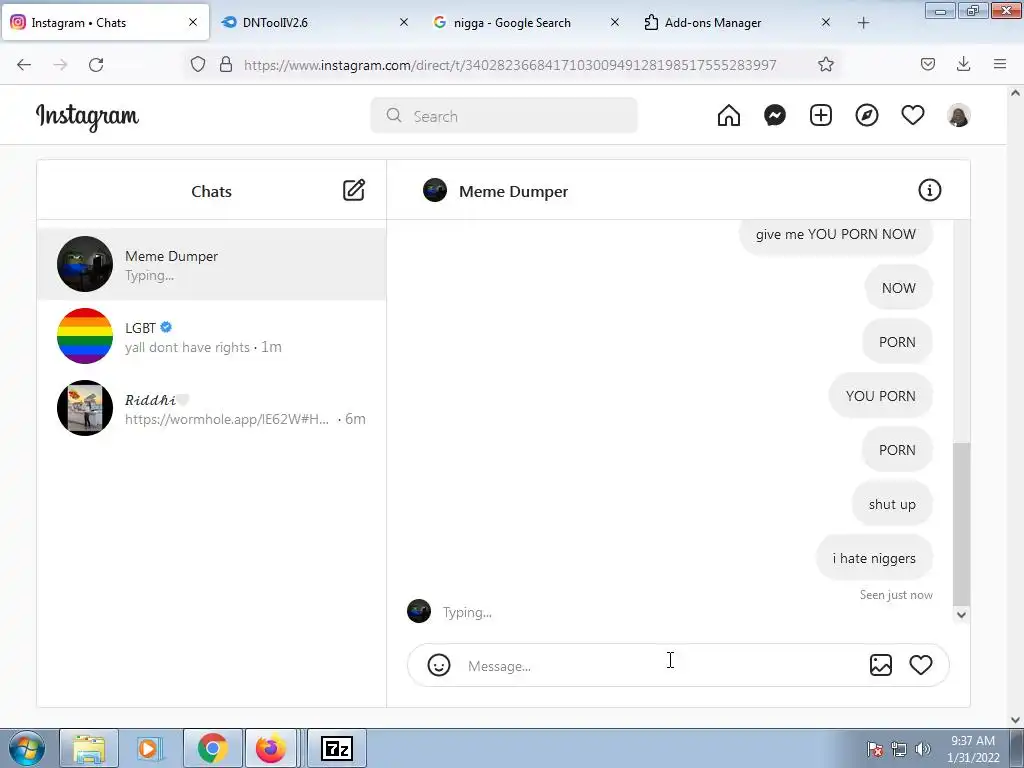Click the rainbow LGBT avatar
Screen dimensions: 1024x768
coord(85,336)
